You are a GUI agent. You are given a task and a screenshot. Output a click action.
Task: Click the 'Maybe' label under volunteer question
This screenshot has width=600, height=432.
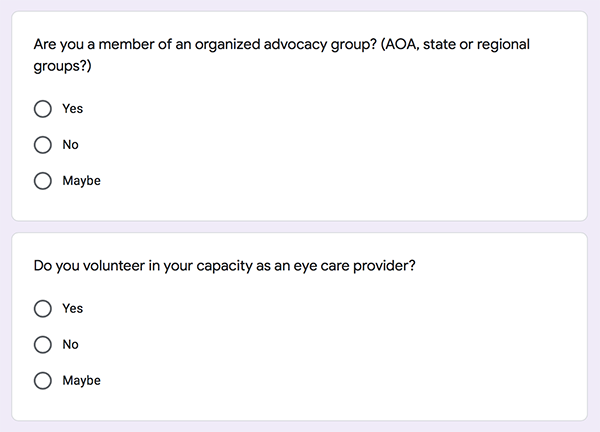pos(81,381)
